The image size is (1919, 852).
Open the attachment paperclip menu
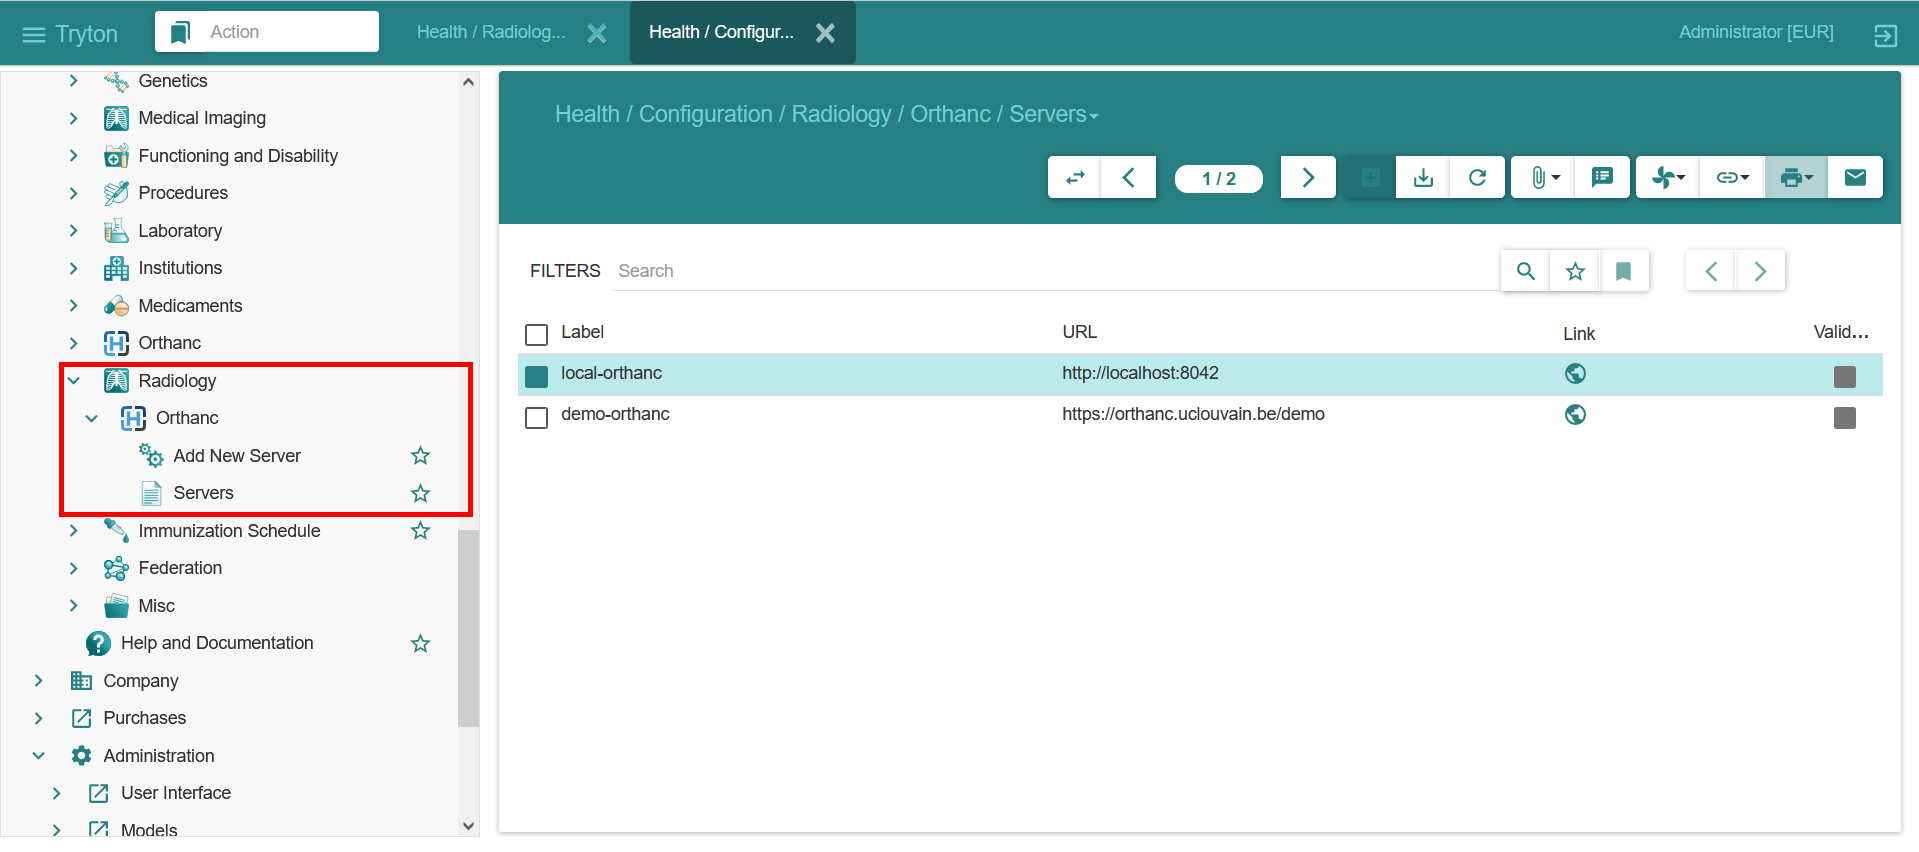[1543, 177]
